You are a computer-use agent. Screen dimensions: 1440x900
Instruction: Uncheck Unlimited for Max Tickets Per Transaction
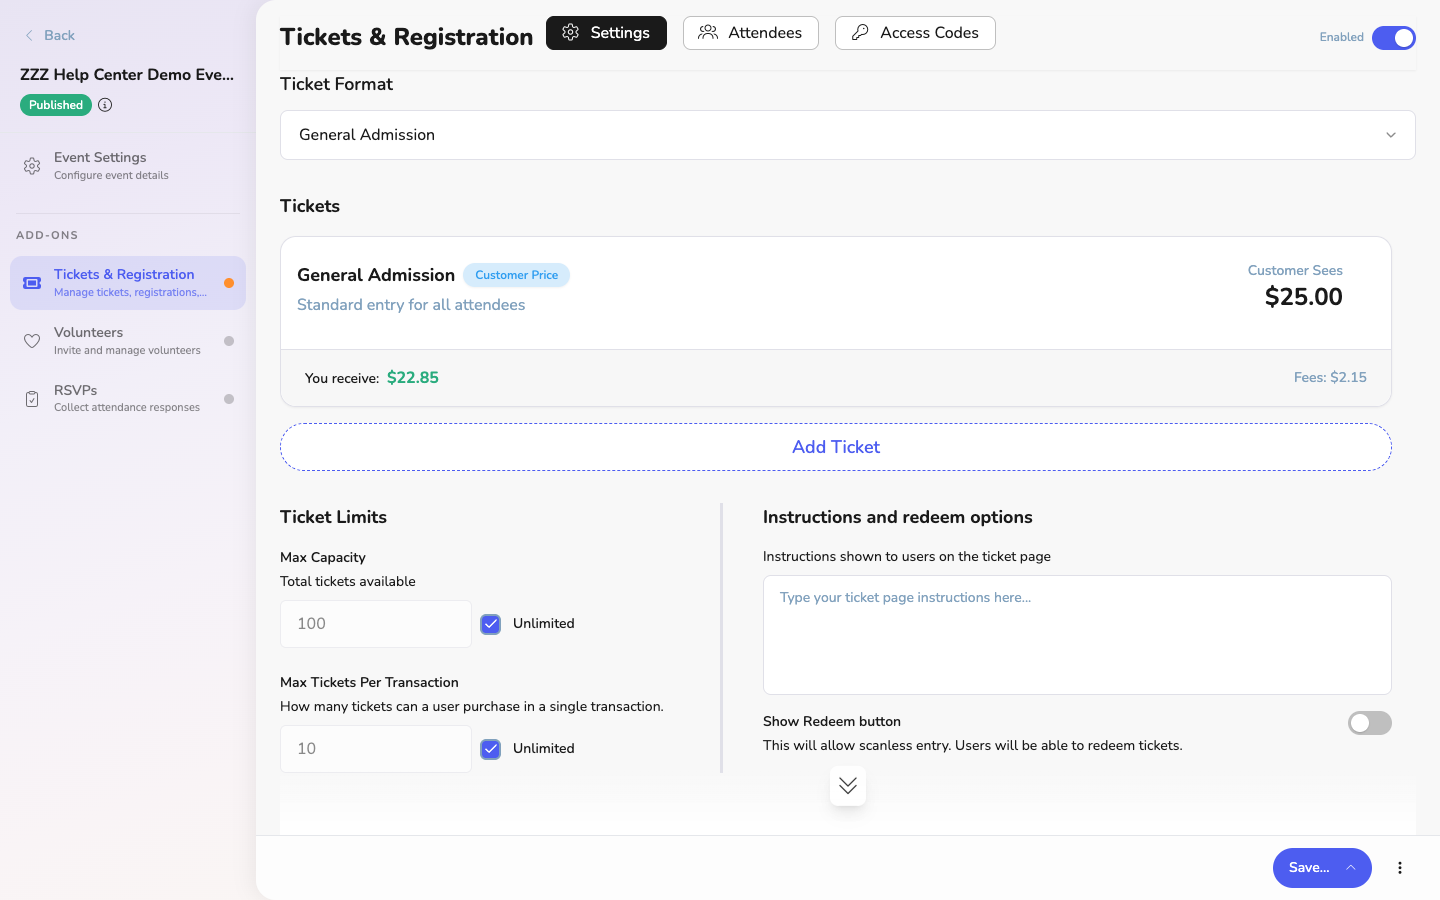[491, 749]
